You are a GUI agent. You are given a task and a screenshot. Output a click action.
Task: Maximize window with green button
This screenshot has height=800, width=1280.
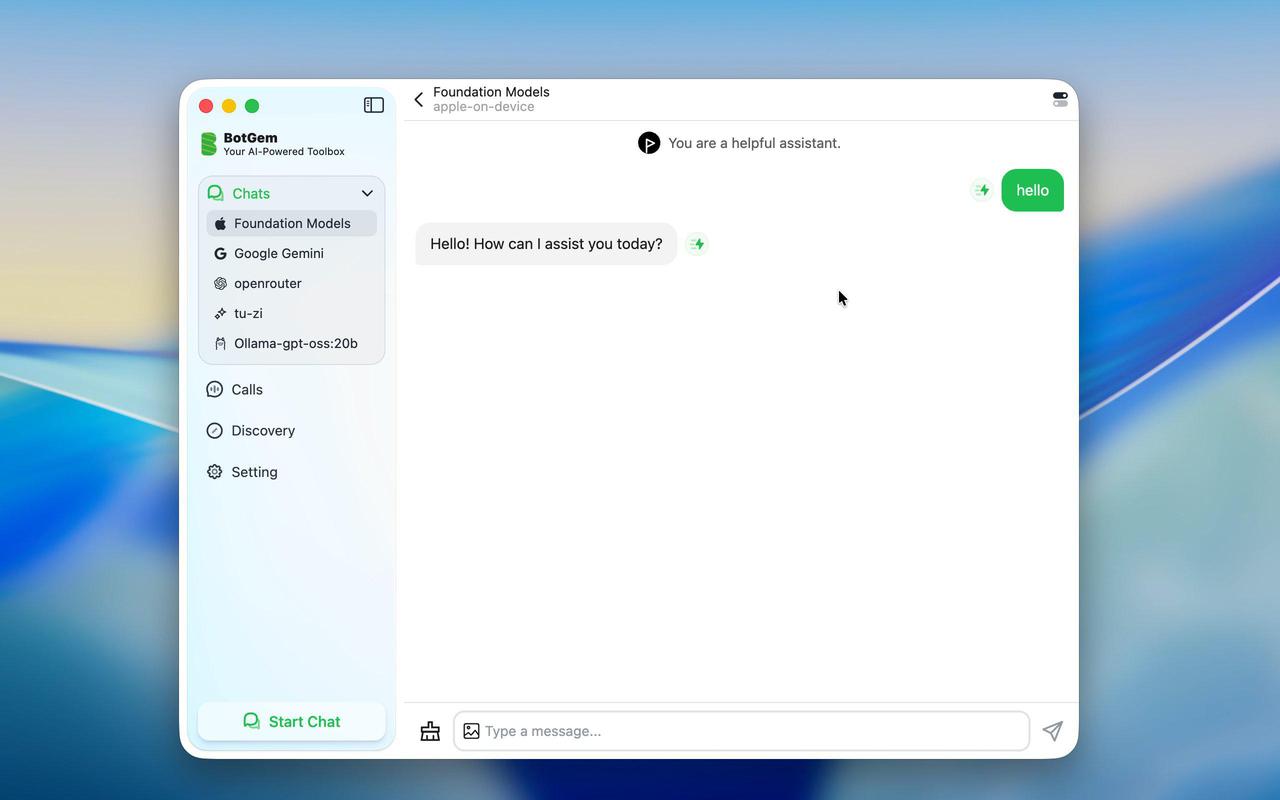pyautogui.click(x=252, y=106)
